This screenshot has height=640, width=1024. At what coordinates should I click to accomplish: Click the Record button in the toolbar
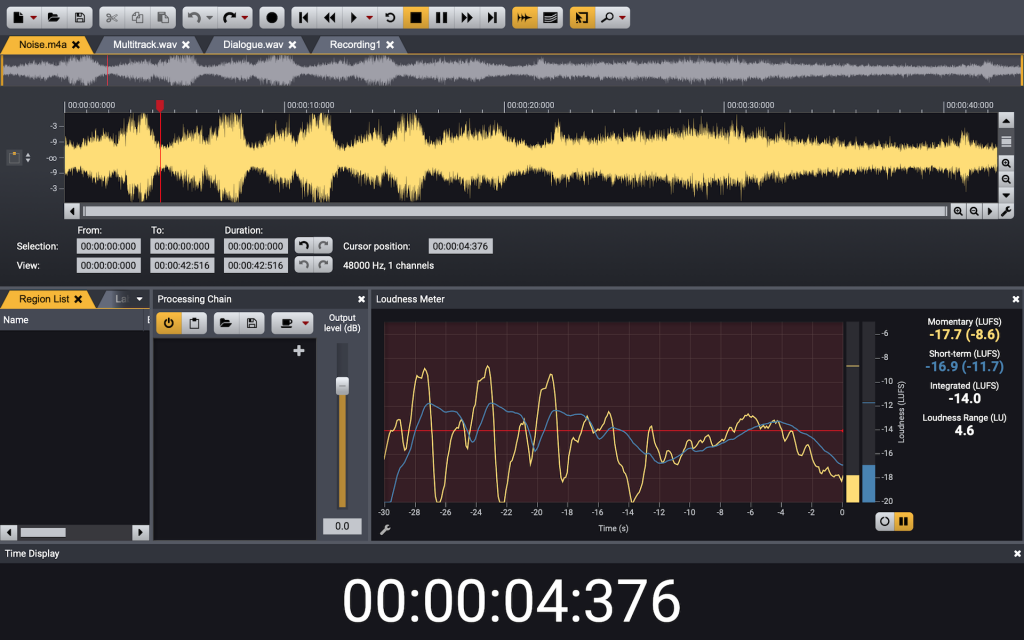pos(272,17)
